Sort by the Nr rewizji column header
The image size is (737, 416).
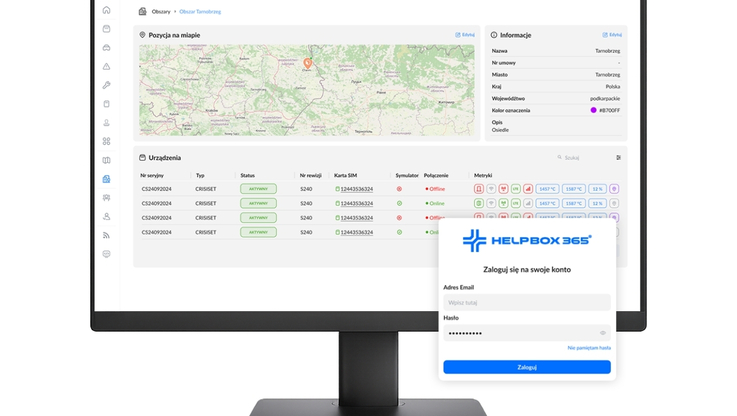(x=310, y=175)
